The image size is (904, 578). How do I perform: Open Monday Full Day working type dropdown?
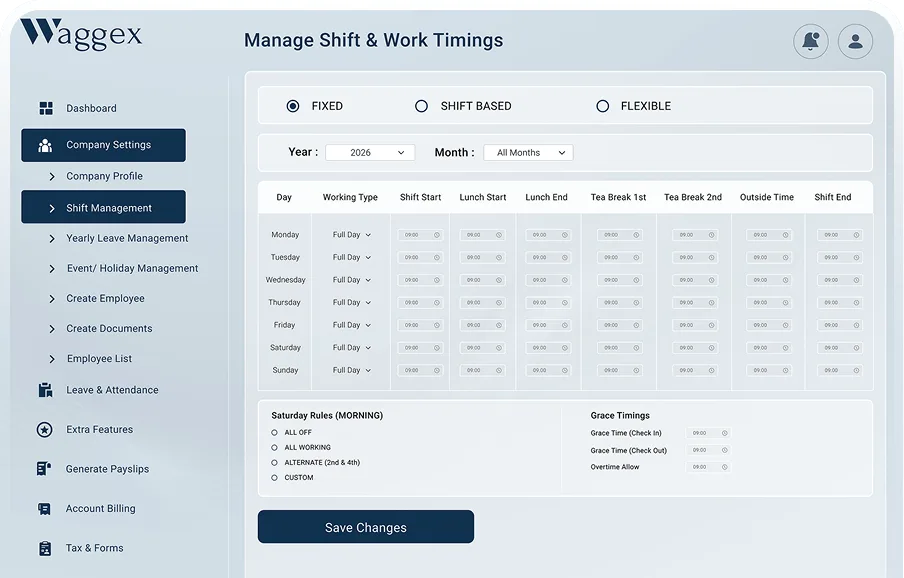[352, 235]
